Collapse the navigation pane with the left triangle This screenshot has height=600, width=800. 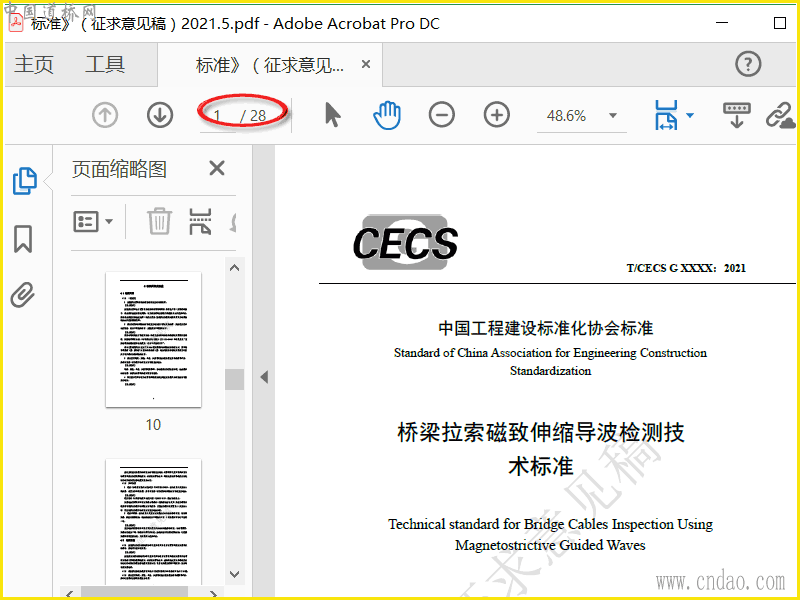[264, 378]
